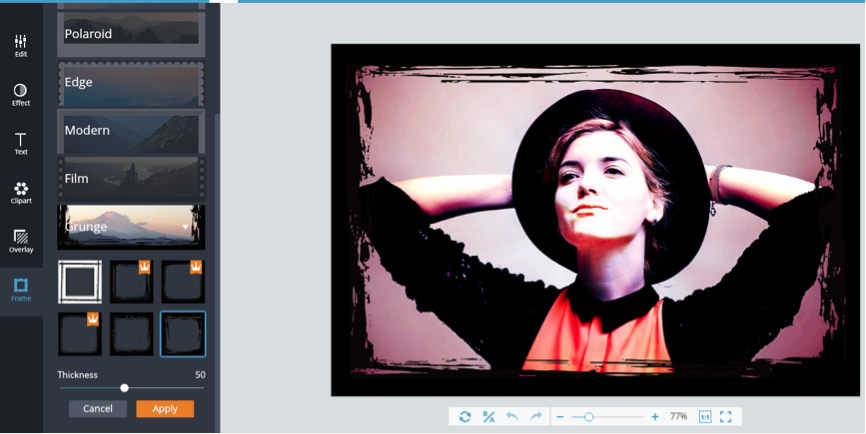Viewport: 866px width, 434px height.
Task: Select the Frame tool
Action: click(21, 290)
